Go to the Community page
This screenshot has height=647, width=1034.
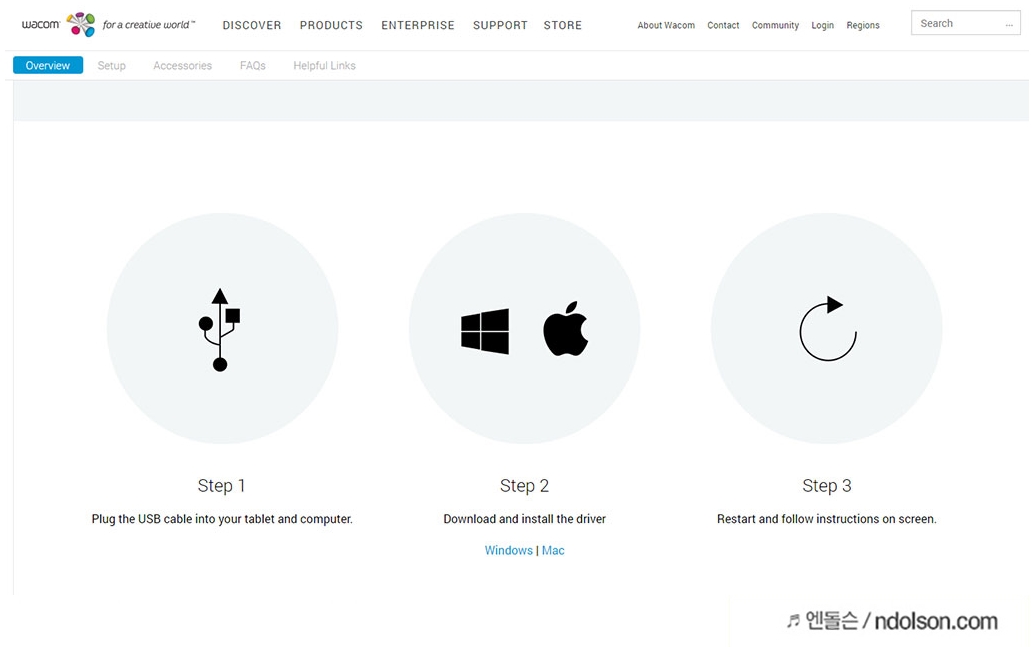(x=775, y=25)
